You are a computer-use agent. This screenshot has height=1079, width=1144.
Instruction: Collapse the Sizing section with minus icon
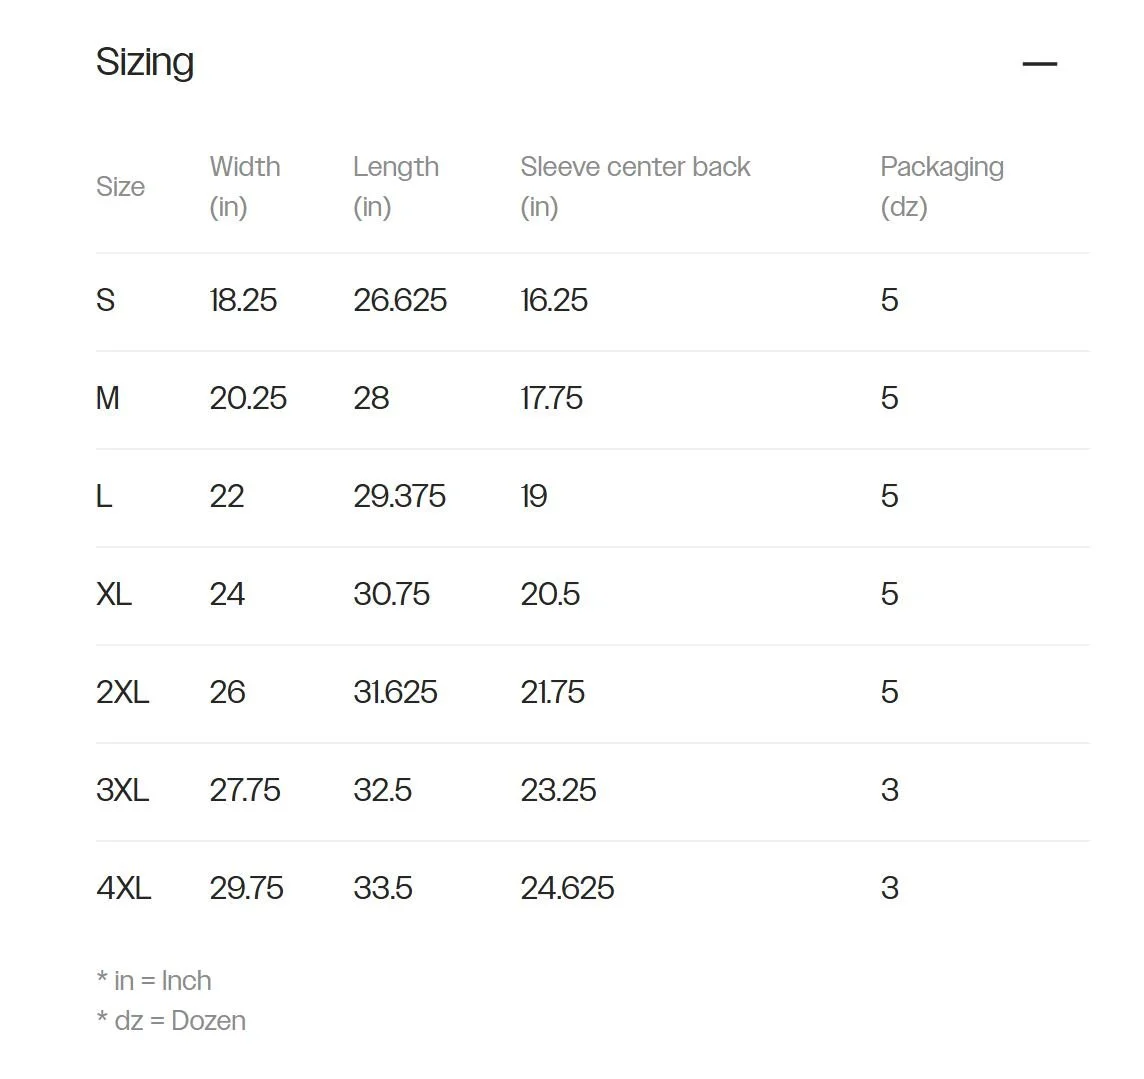click(1039, 64)
